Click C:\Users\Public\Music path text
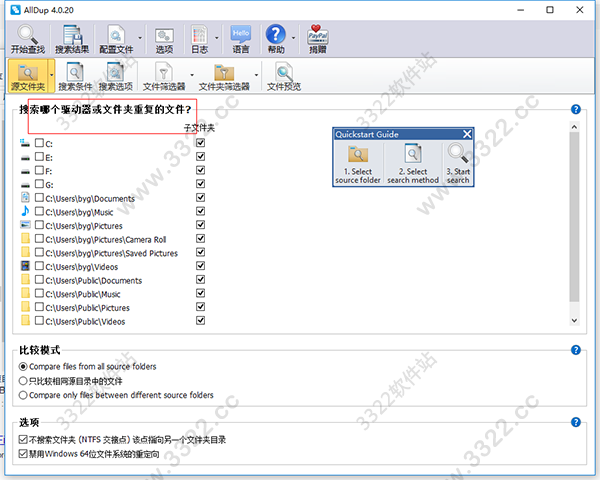600x480 pixels. click(83, 294)
